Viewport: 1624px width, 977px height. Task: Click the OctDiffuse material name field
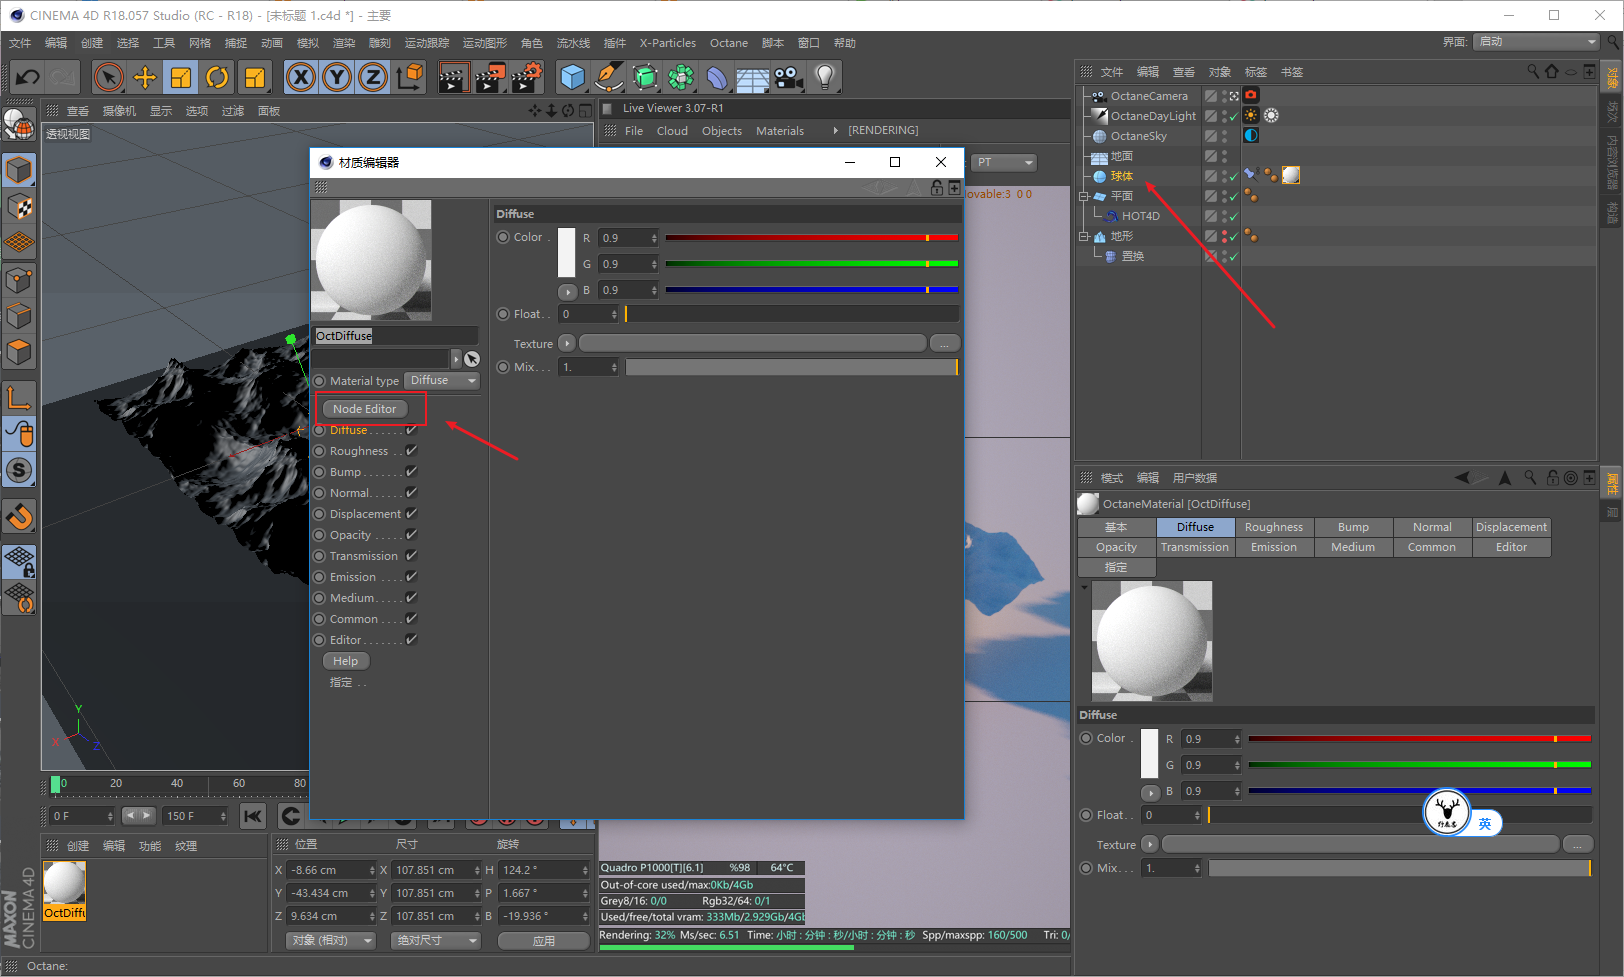point(396,336)
